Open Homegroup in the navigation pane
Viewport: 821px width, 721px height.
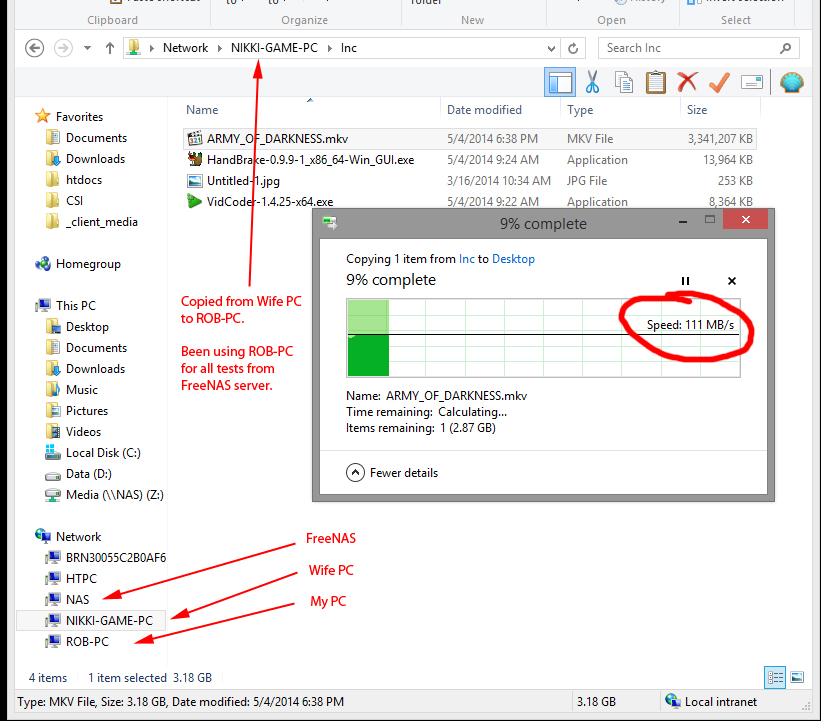coord(88,264)
